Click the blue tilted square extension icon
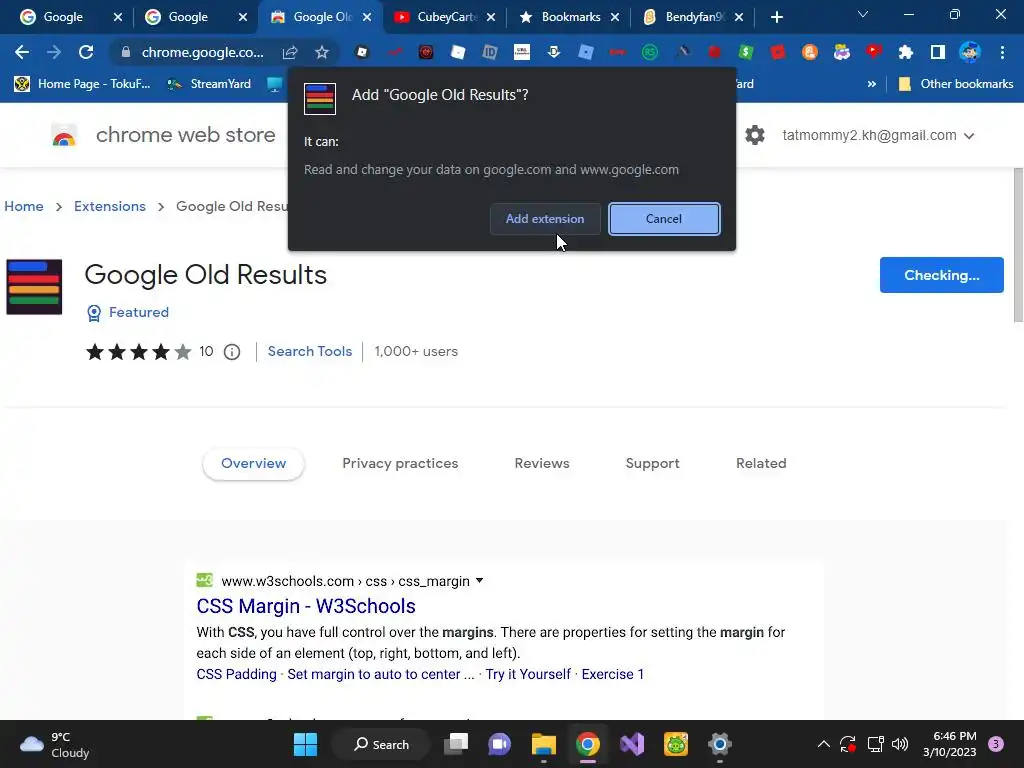 pyautogui.click(x=586, y=52)
